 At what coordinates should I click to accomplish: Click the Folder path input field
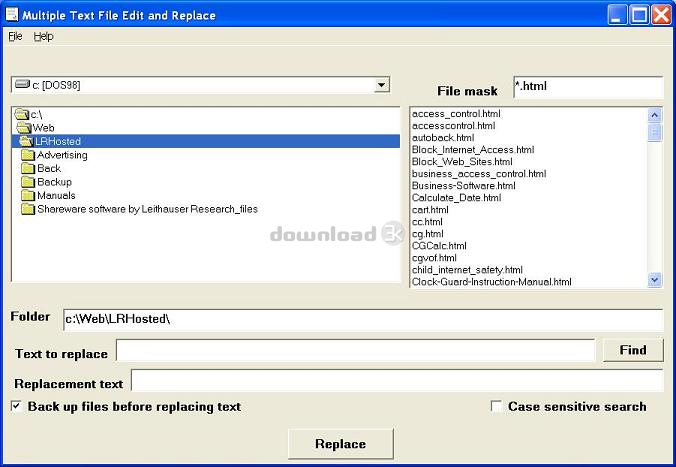click(x=363, y=320)
